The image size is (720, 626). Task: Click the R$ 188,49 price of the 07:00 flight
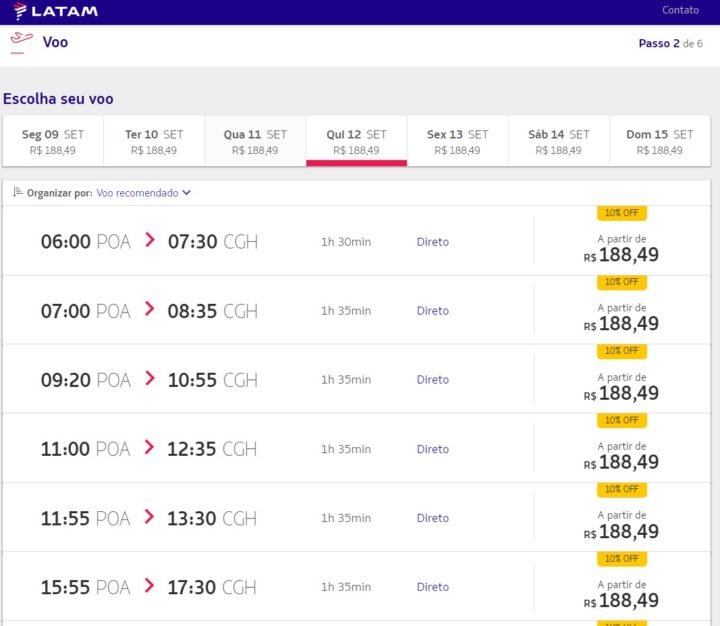pyautogui.click(x=621, y=324)
